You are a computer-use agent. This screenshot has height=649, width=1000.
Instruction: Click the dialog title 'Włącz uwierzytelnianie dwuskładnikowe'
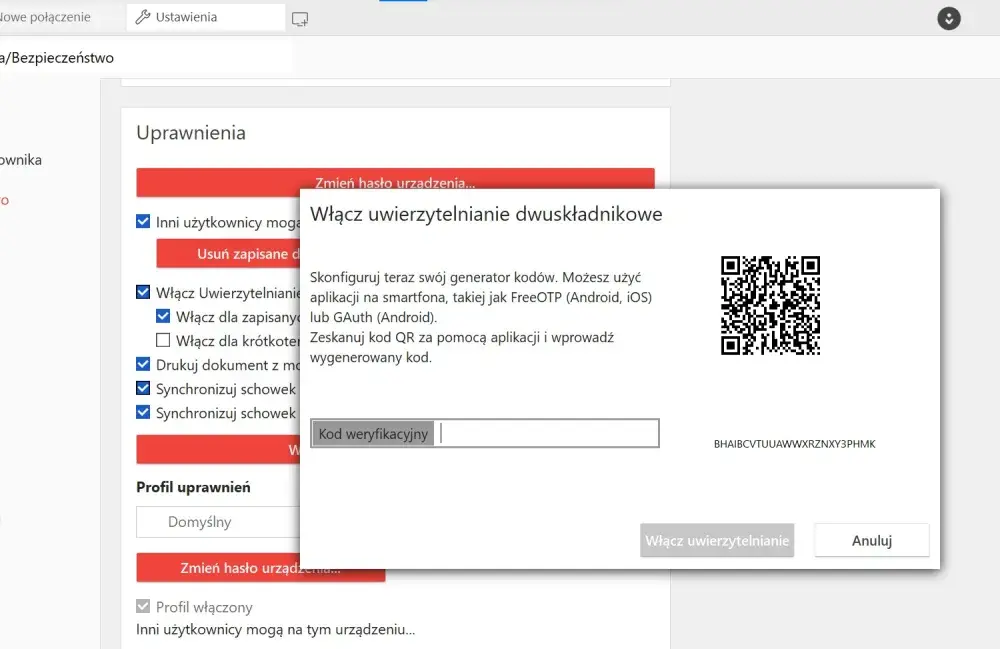click(x=486, y=214)
